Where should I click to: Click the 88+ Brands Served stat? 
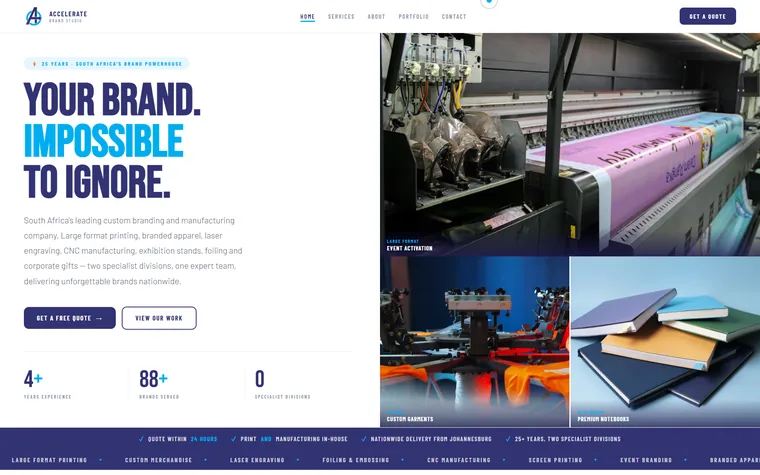tap(159, 383)
